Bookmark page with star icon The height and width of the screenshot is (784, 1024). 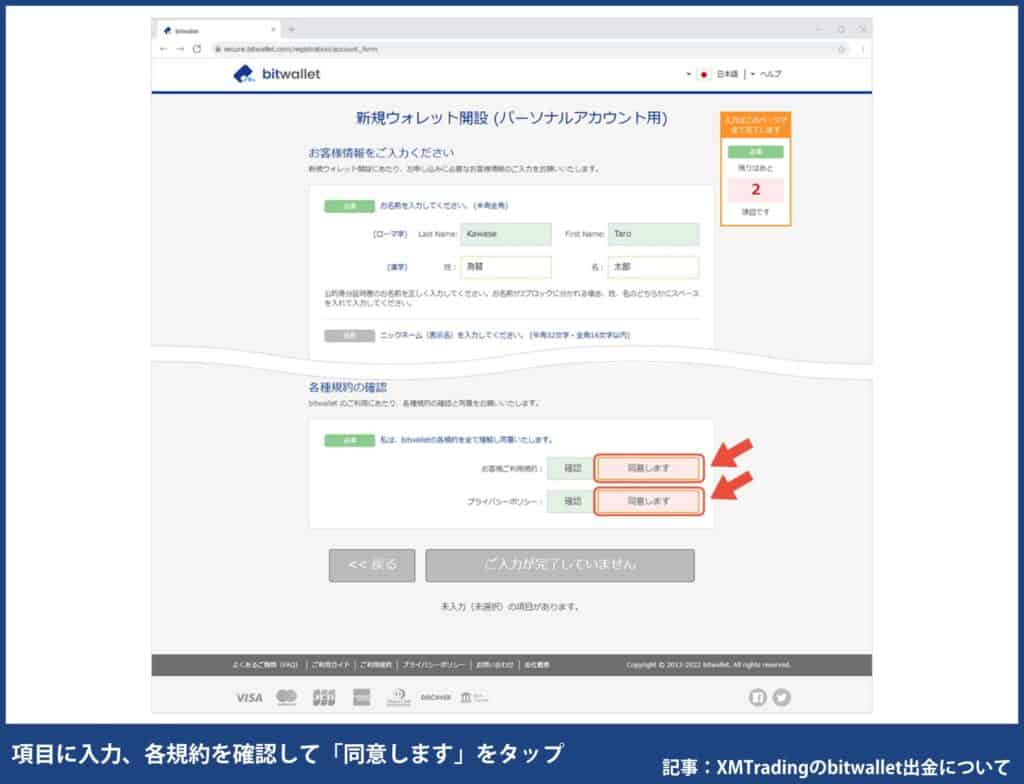tap(842, 49)
